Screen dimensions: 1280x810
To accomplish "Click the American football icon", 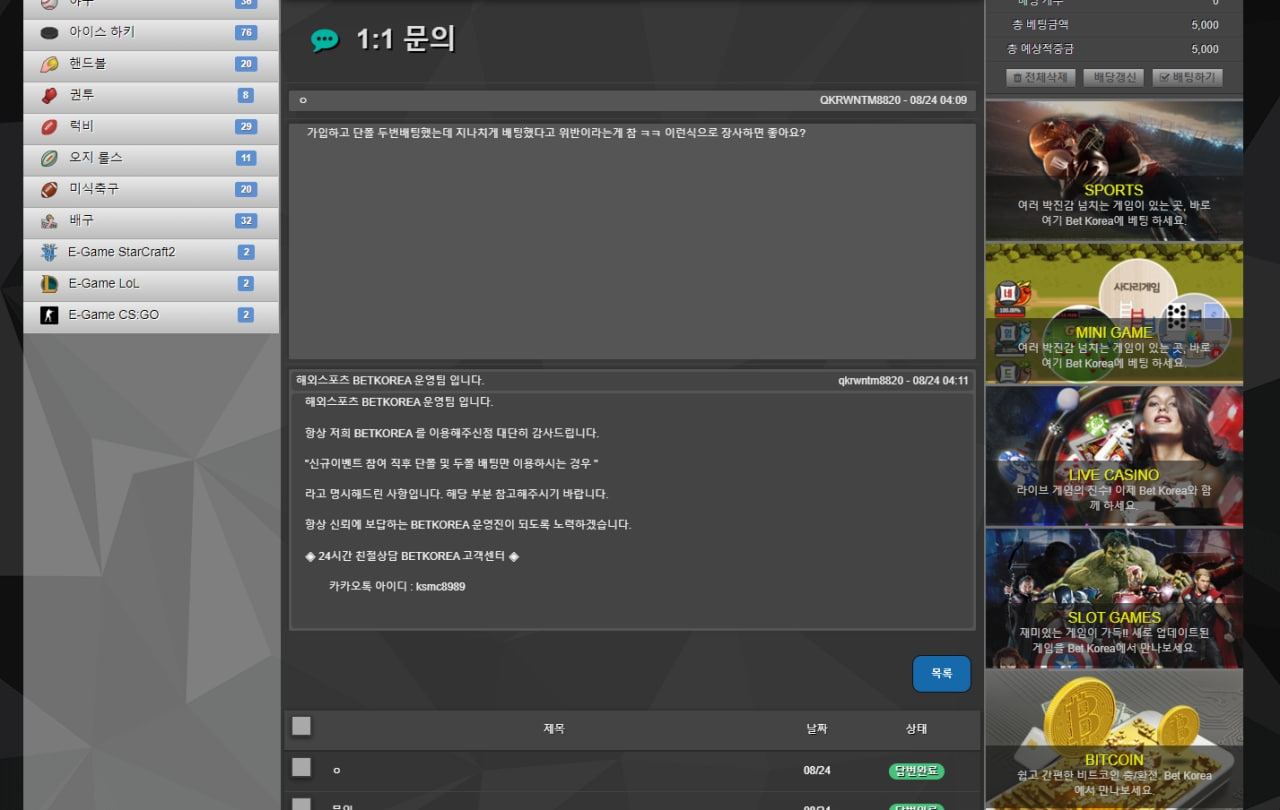I will 49,189.
